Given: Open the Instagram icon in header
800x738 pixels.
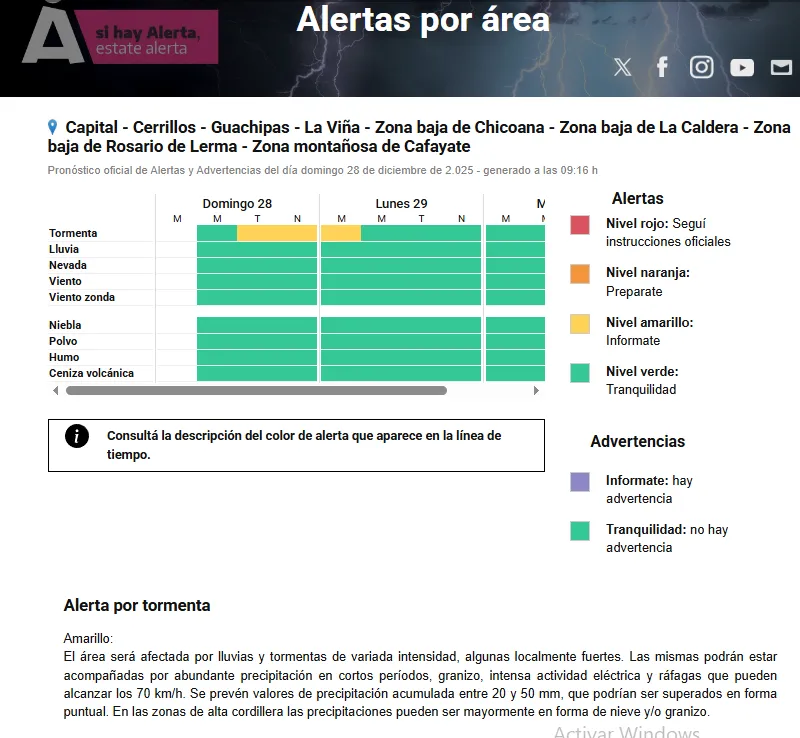Looking at the screenshot, I should [x=702, y=67].
